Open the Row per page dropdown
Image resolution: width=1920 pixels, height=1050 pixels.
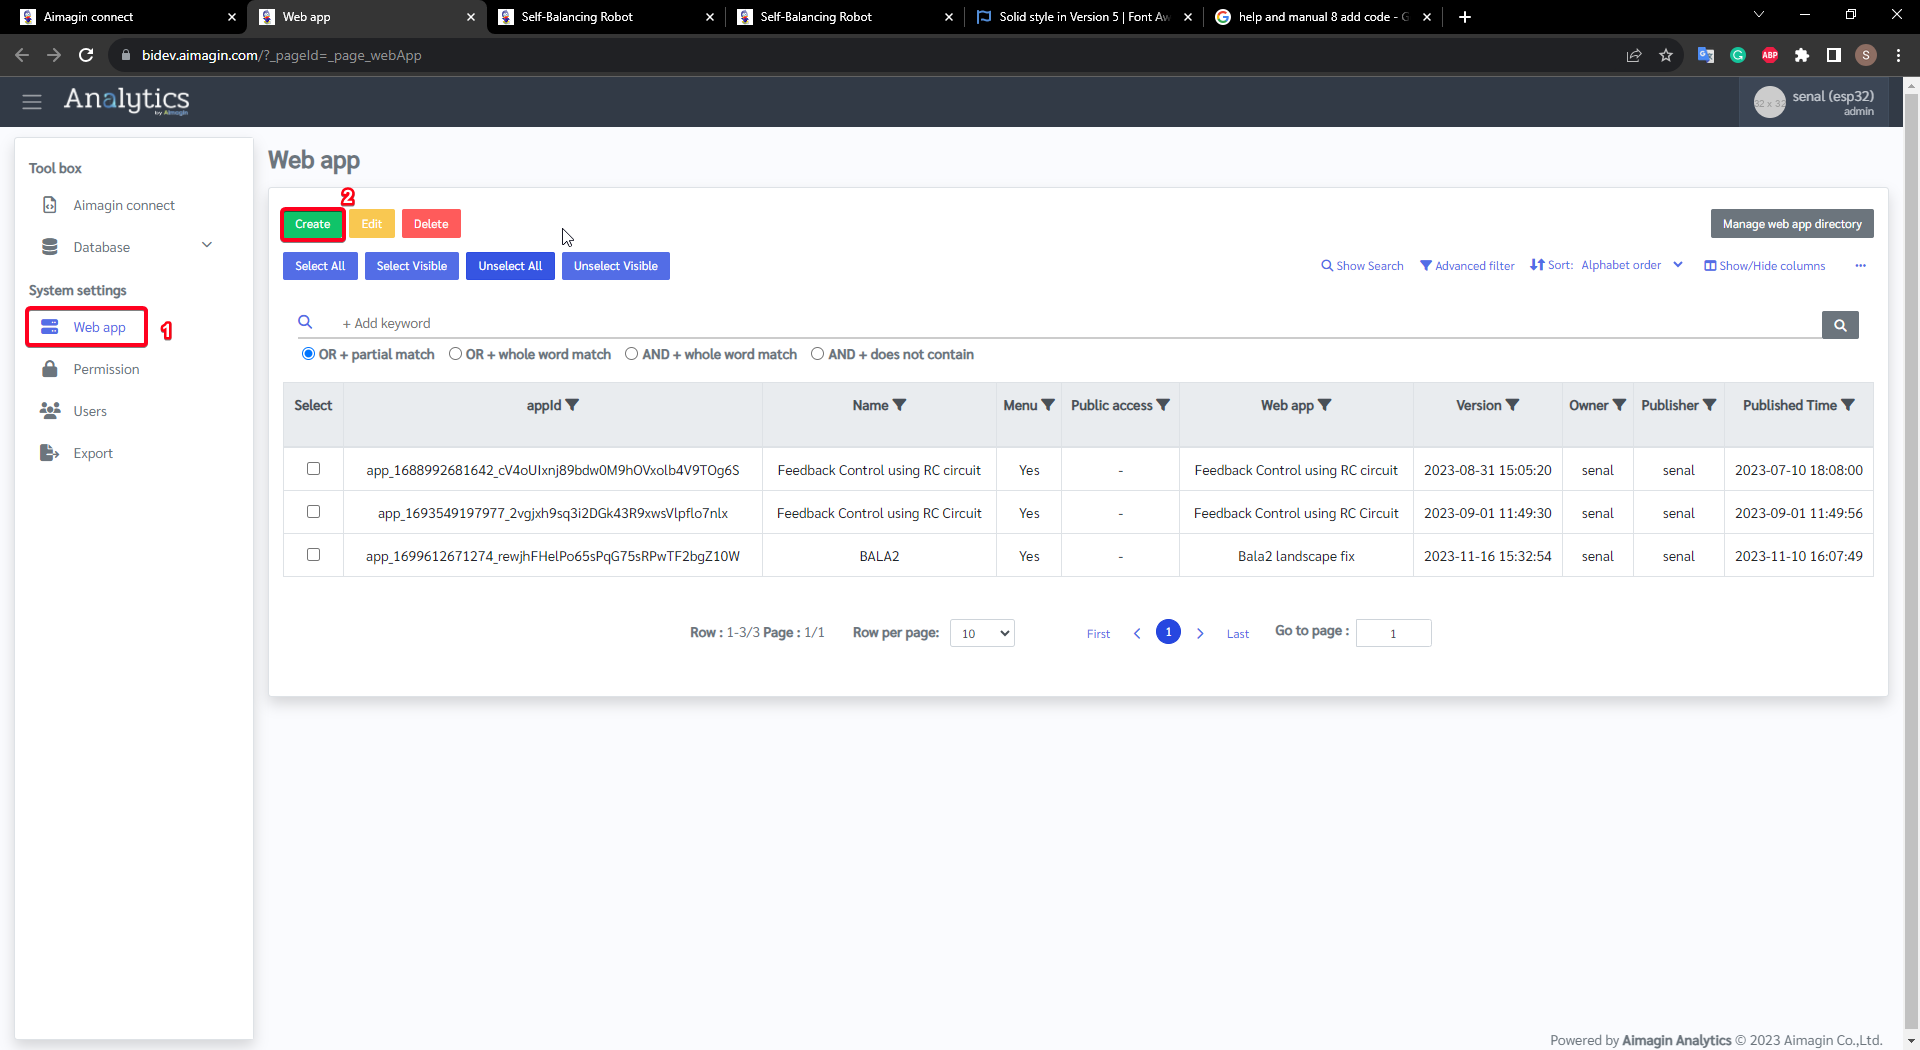pyautogui.click(x=982, y=633)
